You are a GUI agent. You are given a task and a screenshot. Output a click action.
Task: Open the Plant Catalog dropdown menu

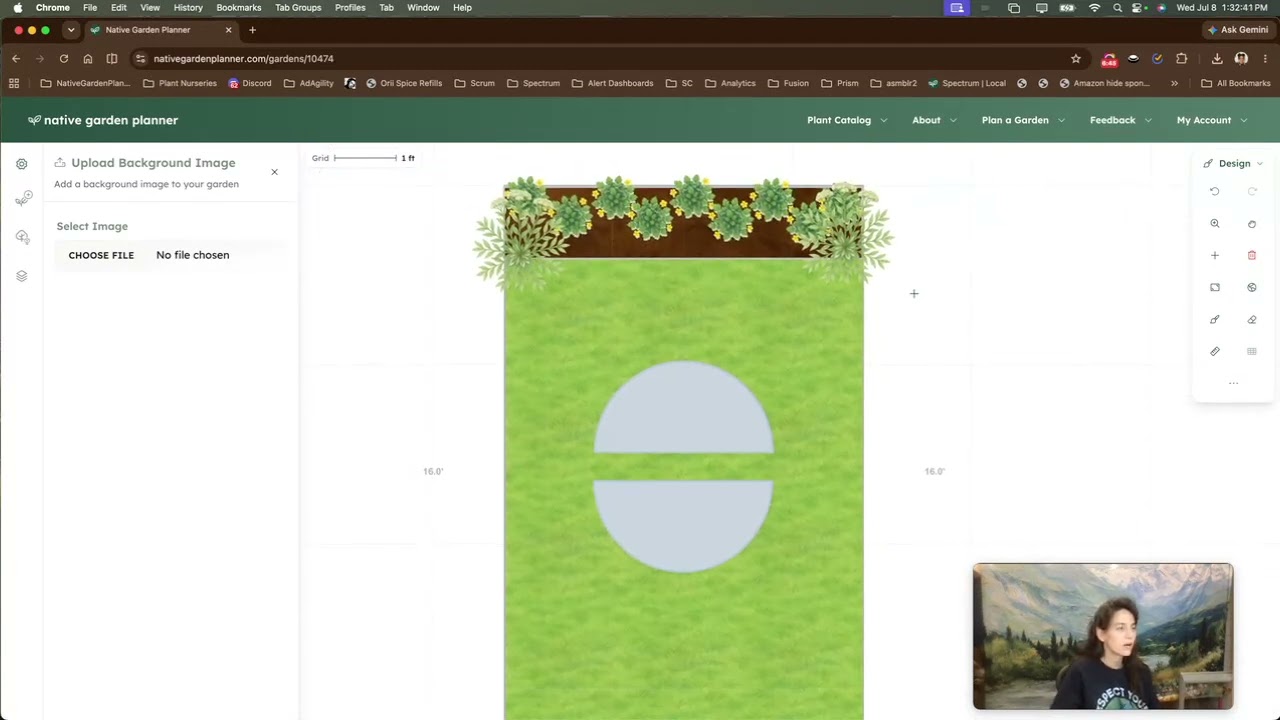pos(847,120)
